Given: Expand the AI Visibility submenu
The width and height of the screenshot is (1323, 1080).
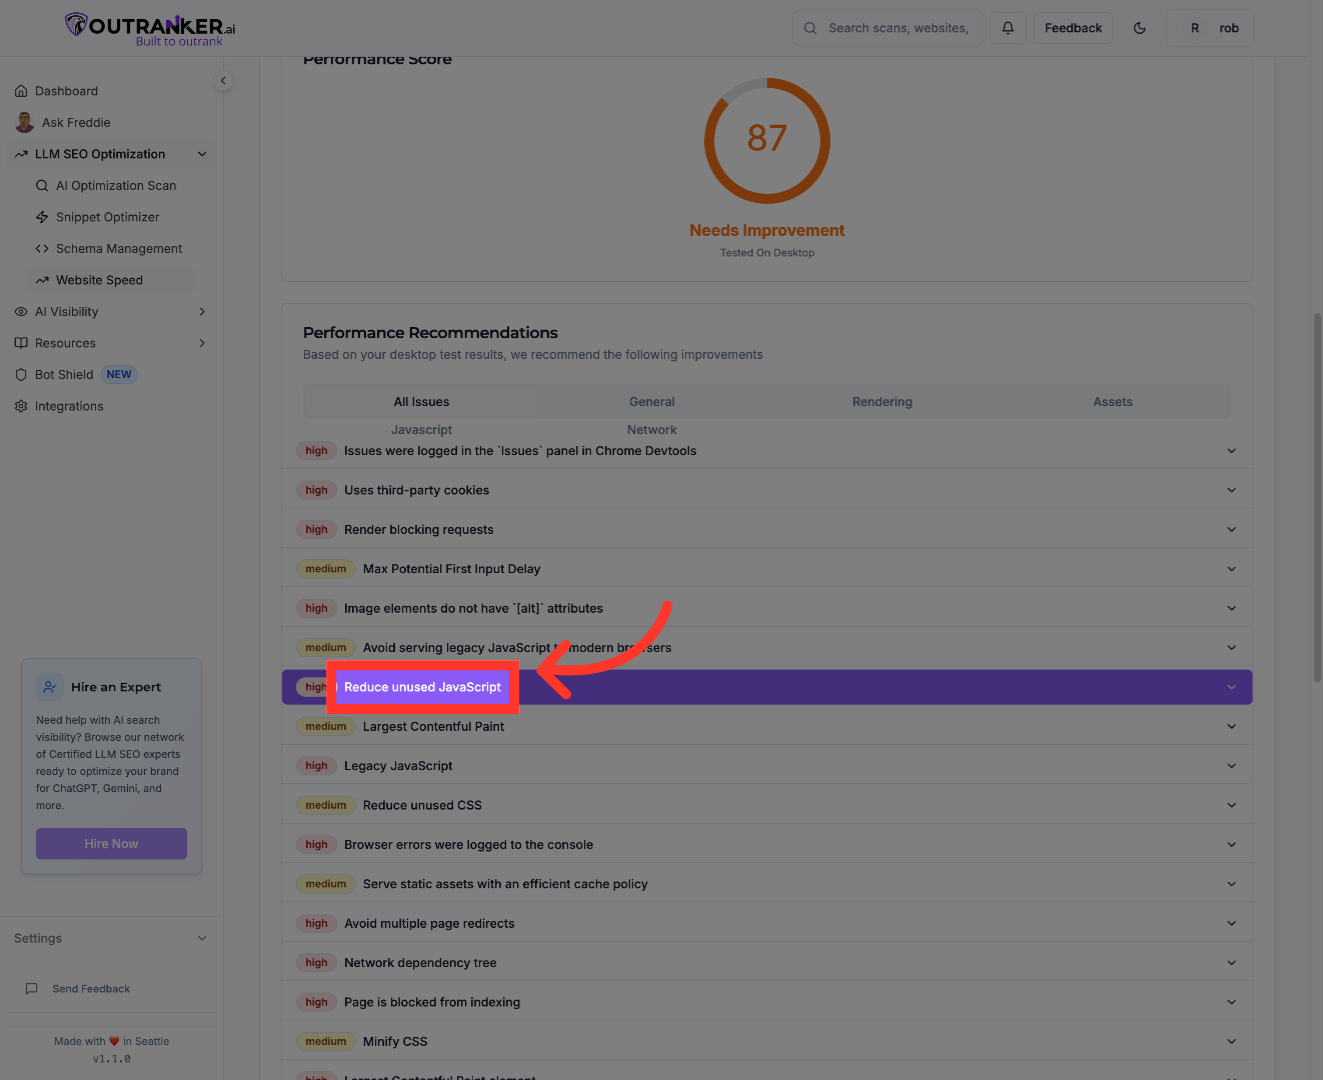Looking at the screenshot, I should pos(202,312).
